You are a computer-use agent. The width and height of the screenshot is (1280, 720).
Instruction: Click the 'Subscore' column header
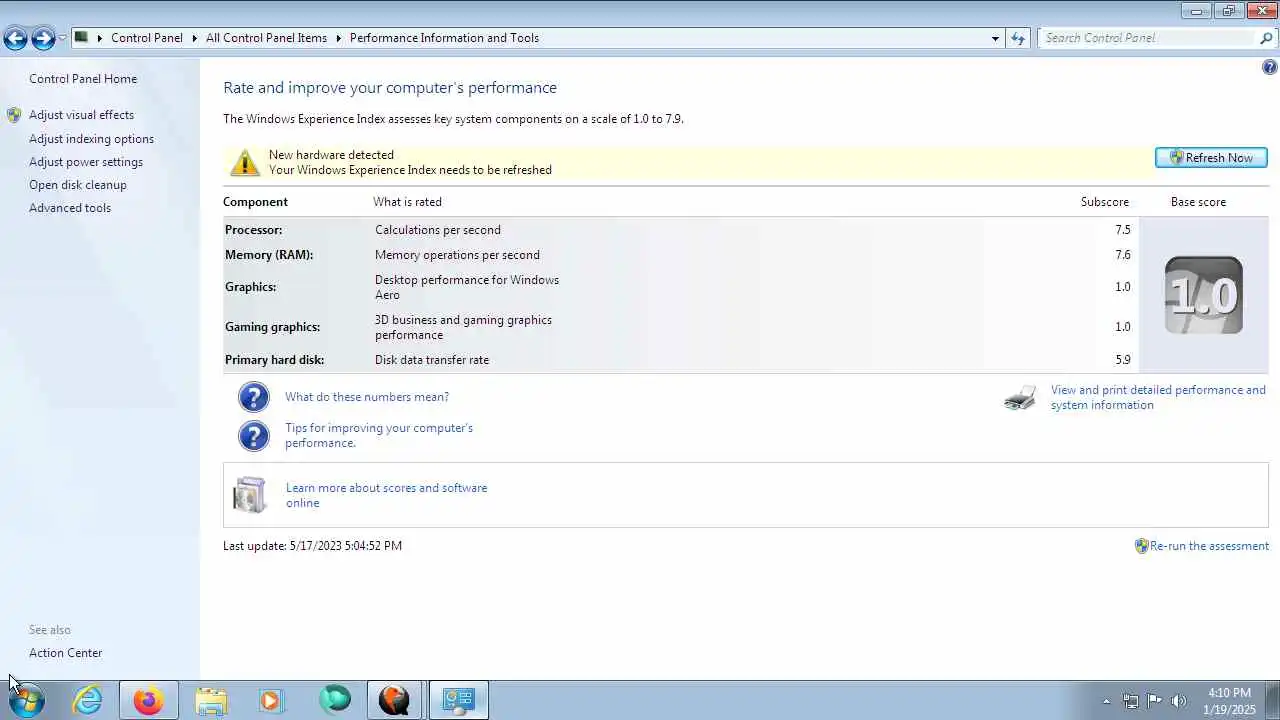tap(1104, 202)
